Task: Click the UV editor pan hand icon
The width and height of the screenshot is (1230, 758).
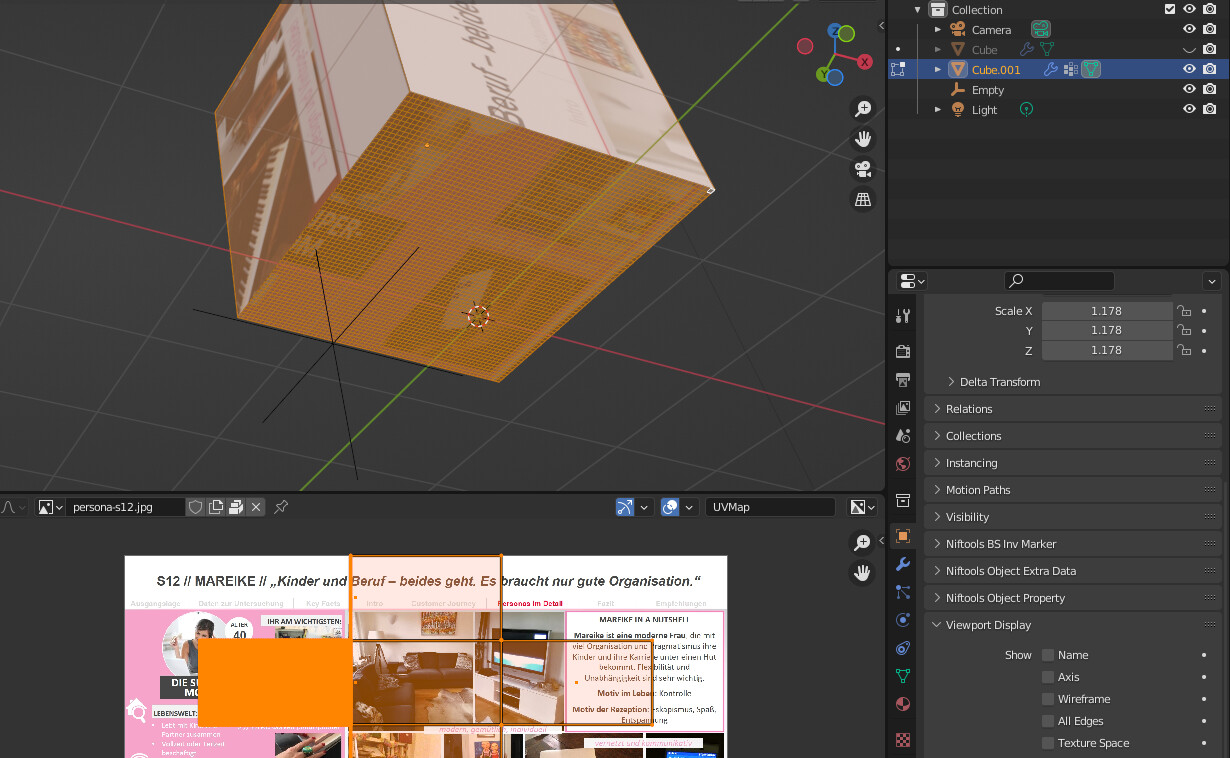Action: pyautogui.click(x=862, y=573)
